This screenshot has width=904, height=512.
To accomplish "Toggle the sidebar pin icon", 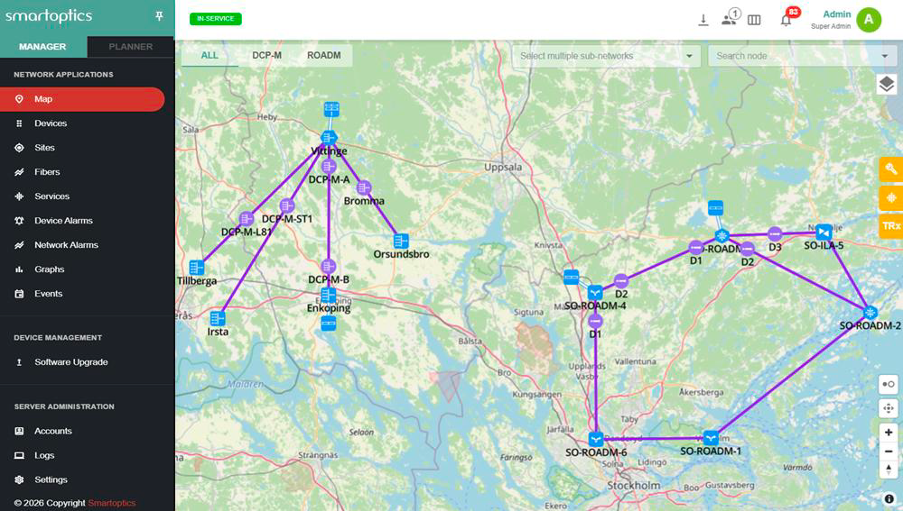I will [x=158, y=16].
